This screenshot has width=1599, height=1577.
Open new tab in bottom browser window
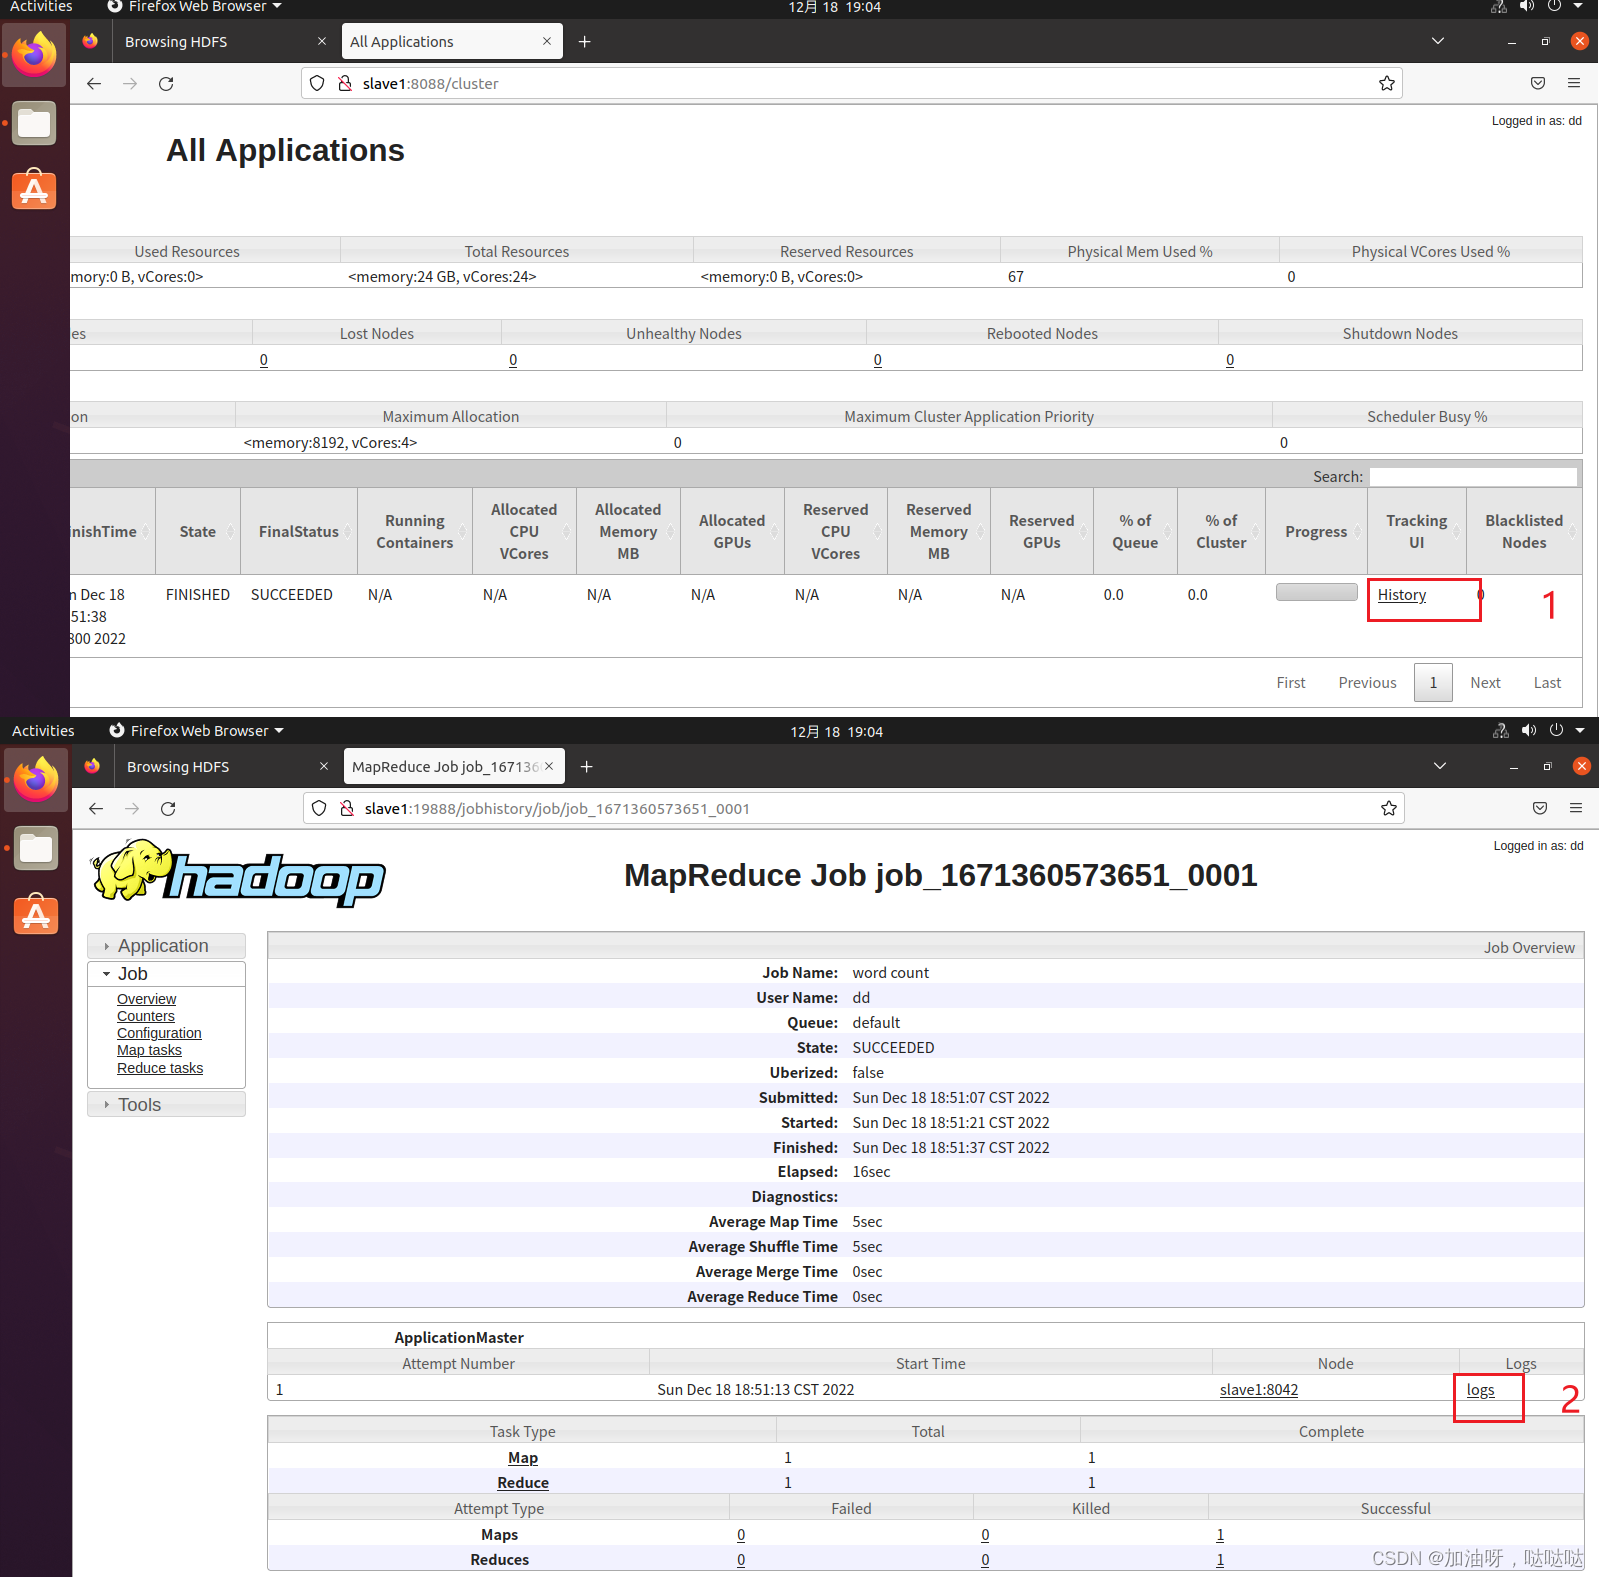pos(587,767)
